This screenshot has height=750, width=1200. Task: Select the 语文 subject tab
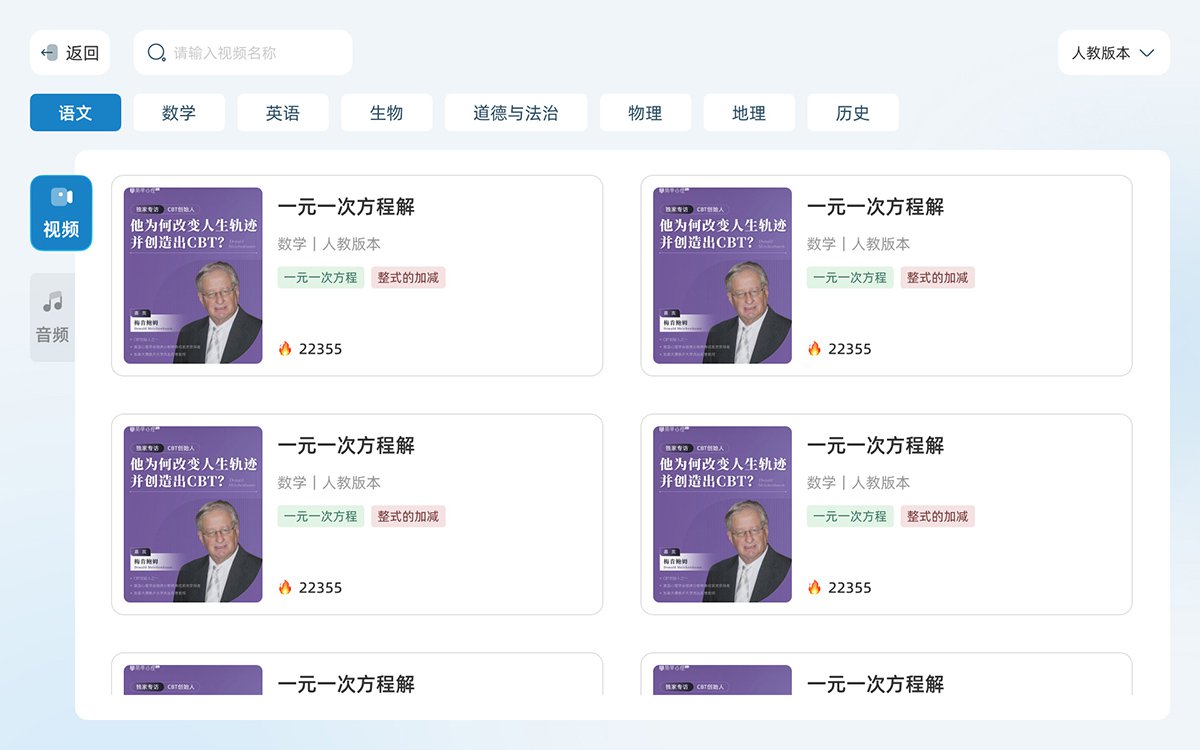[76, 113]
